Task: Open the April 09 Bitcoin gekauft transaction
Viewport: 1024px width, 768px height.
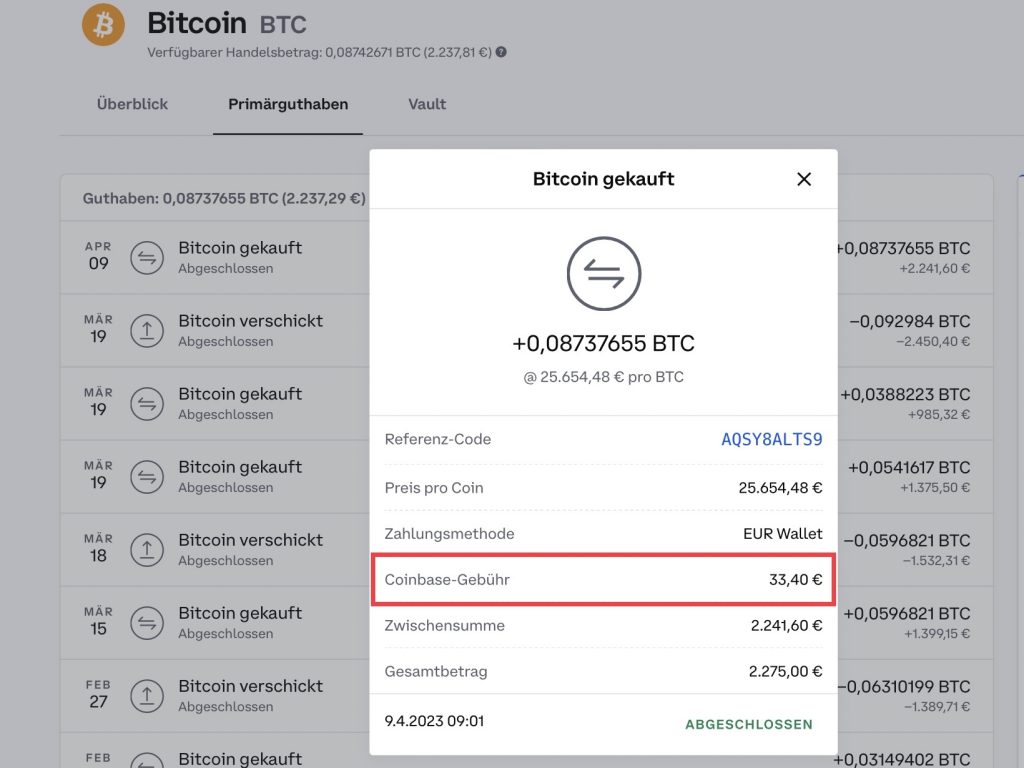Action: pos(216,257)
